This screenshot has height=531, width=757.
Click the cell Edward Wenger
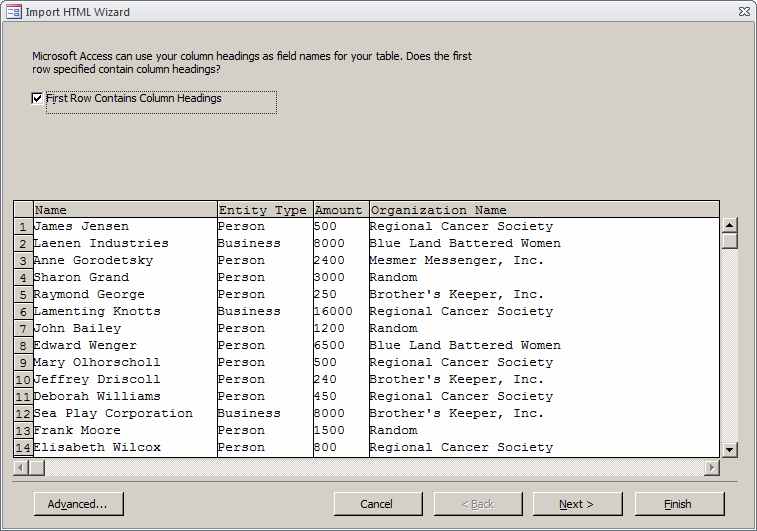(125, 346)
